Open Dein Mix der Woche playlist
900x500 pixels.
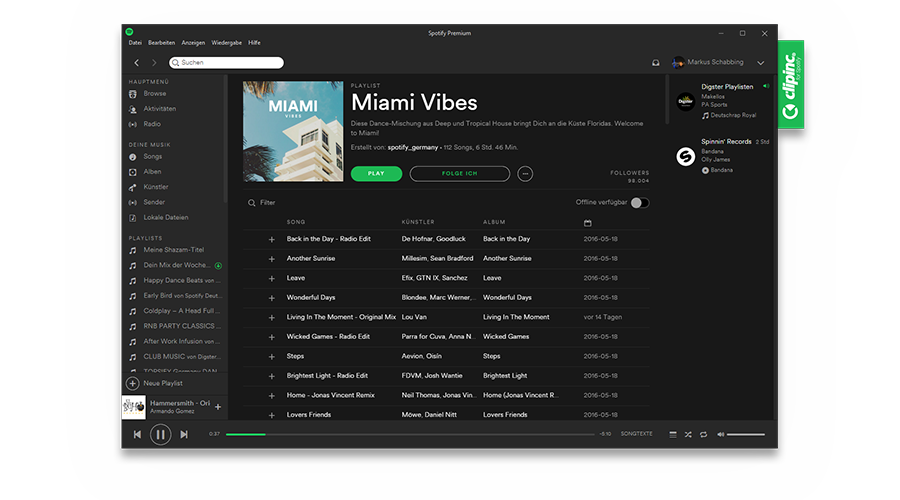[x=177, y=265]
